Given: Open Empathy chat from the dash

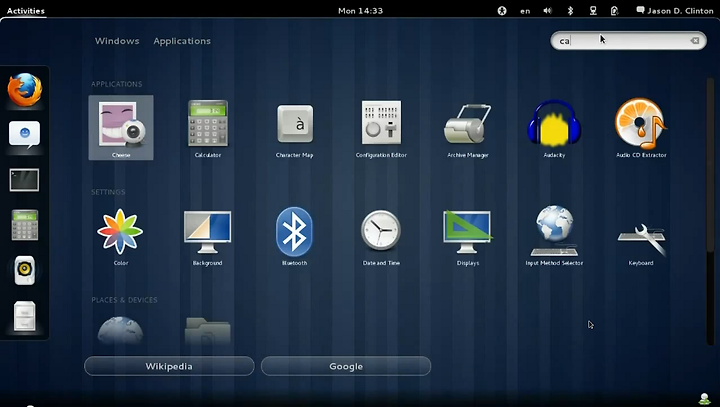Looking at the screenshot, I should (x=25, y=135).
